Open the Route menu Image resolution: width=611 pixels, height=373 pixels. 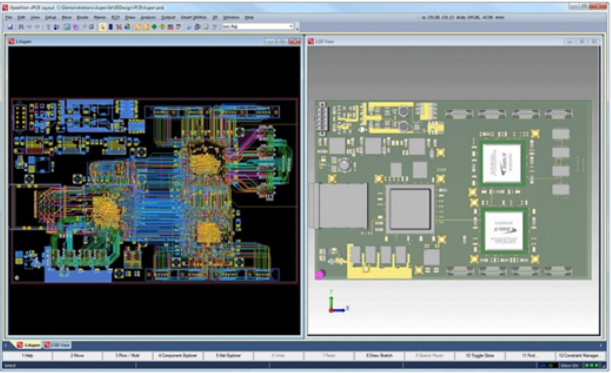[x=82, y=18]
